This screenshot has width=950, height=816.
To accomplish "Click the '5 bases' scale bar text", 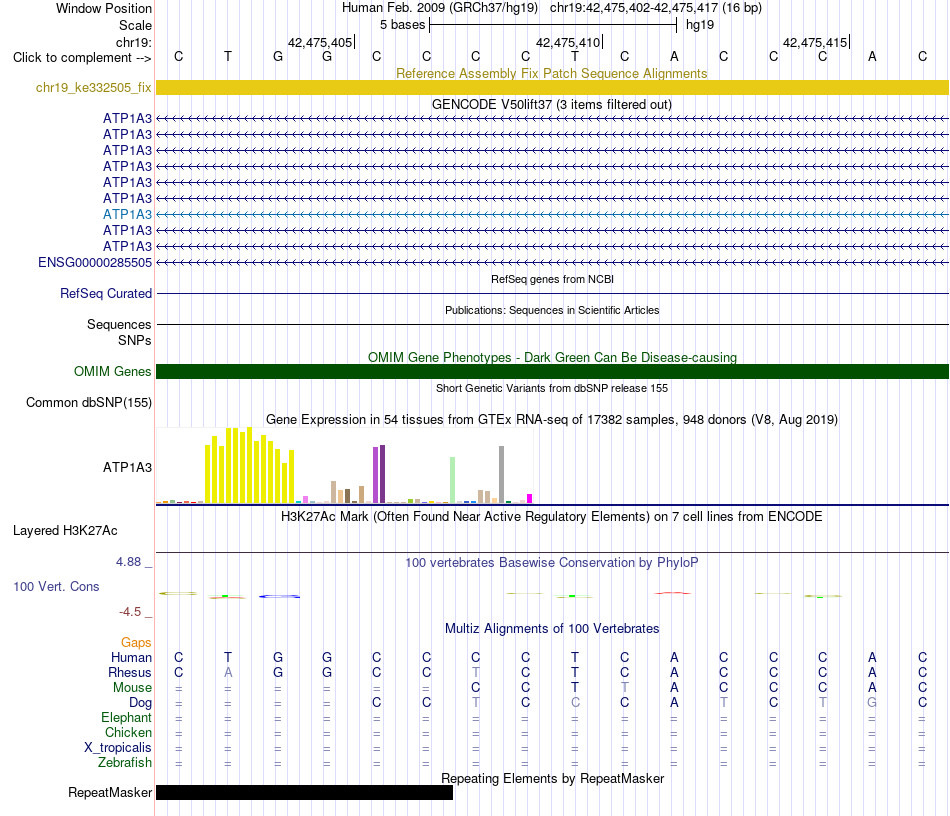I will click(x=402, y=25).
